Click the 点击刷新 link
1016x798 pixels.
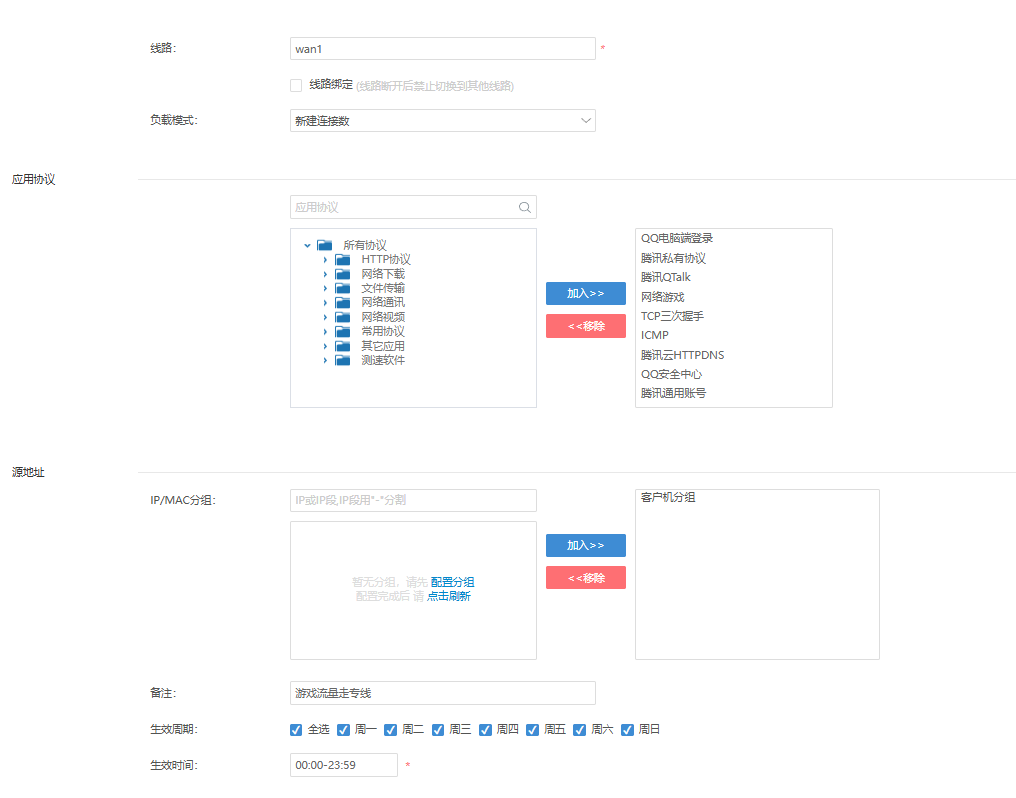[x=448, y=596]
